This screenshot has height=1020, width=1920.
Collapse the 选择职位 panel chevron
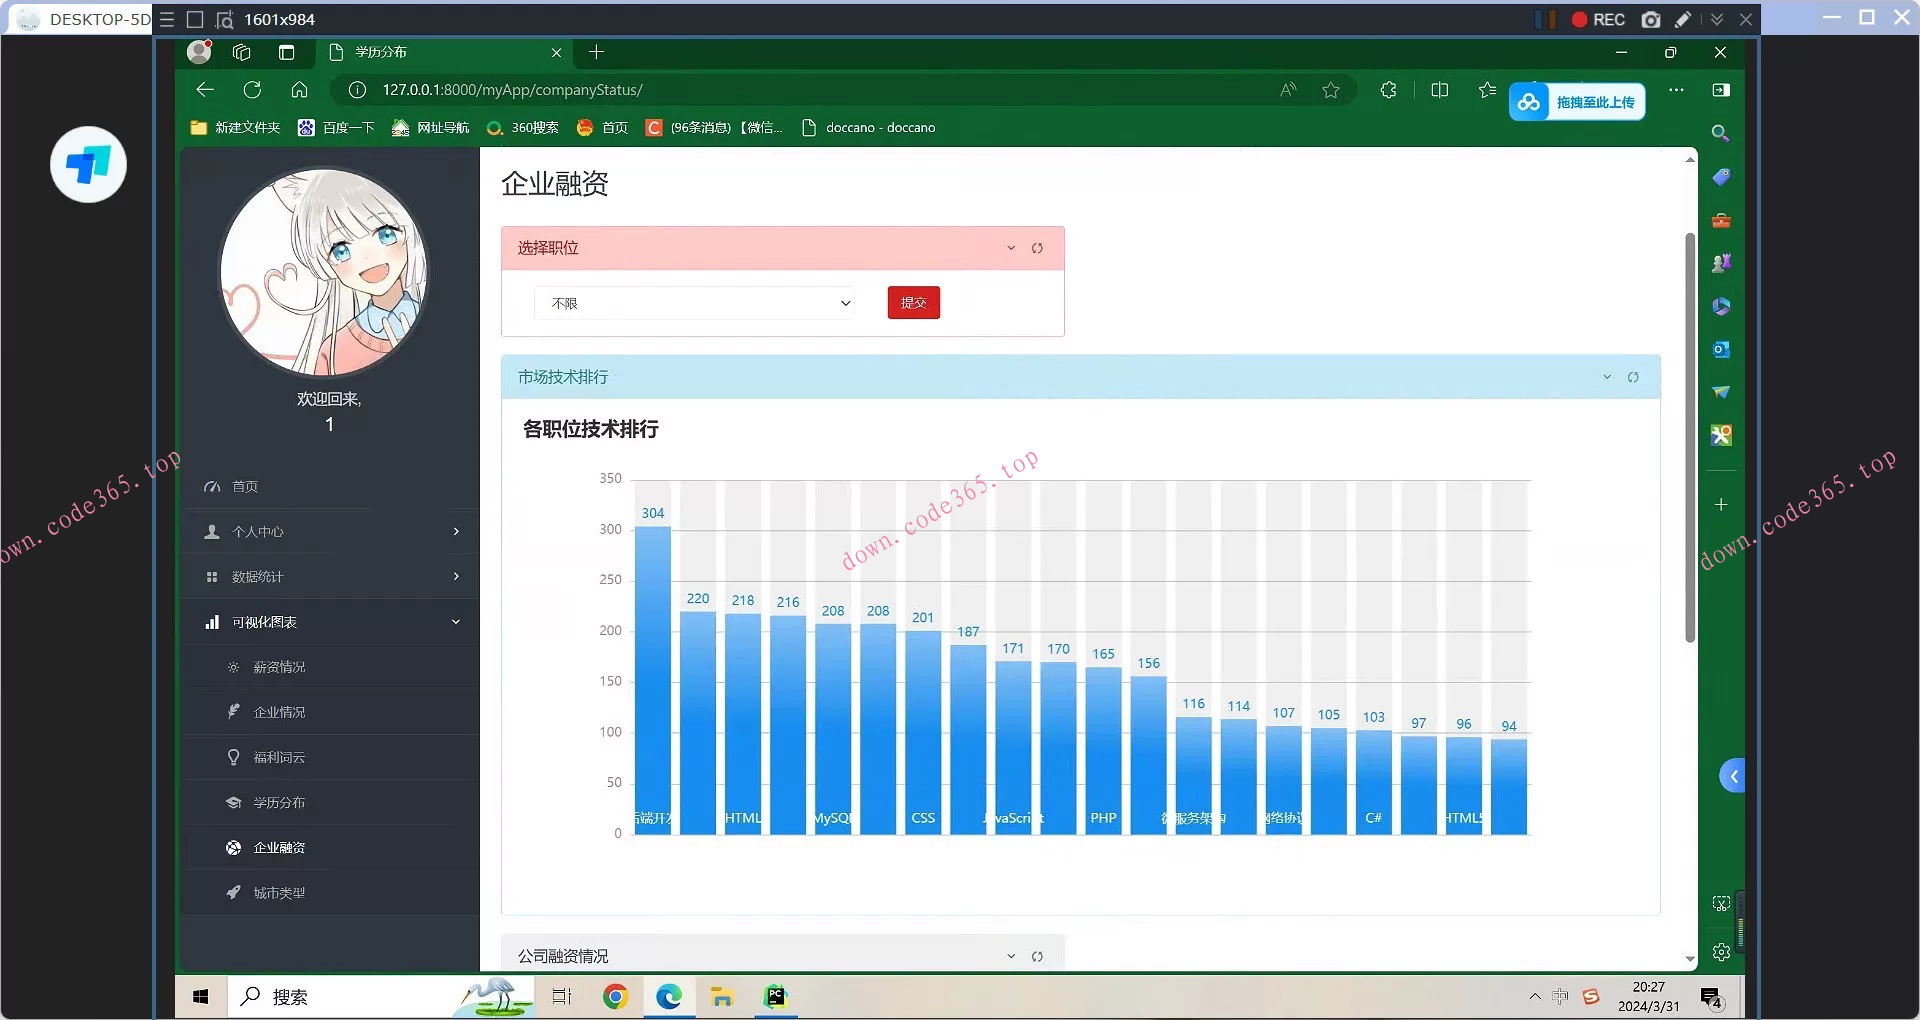tap(1011, 248)
